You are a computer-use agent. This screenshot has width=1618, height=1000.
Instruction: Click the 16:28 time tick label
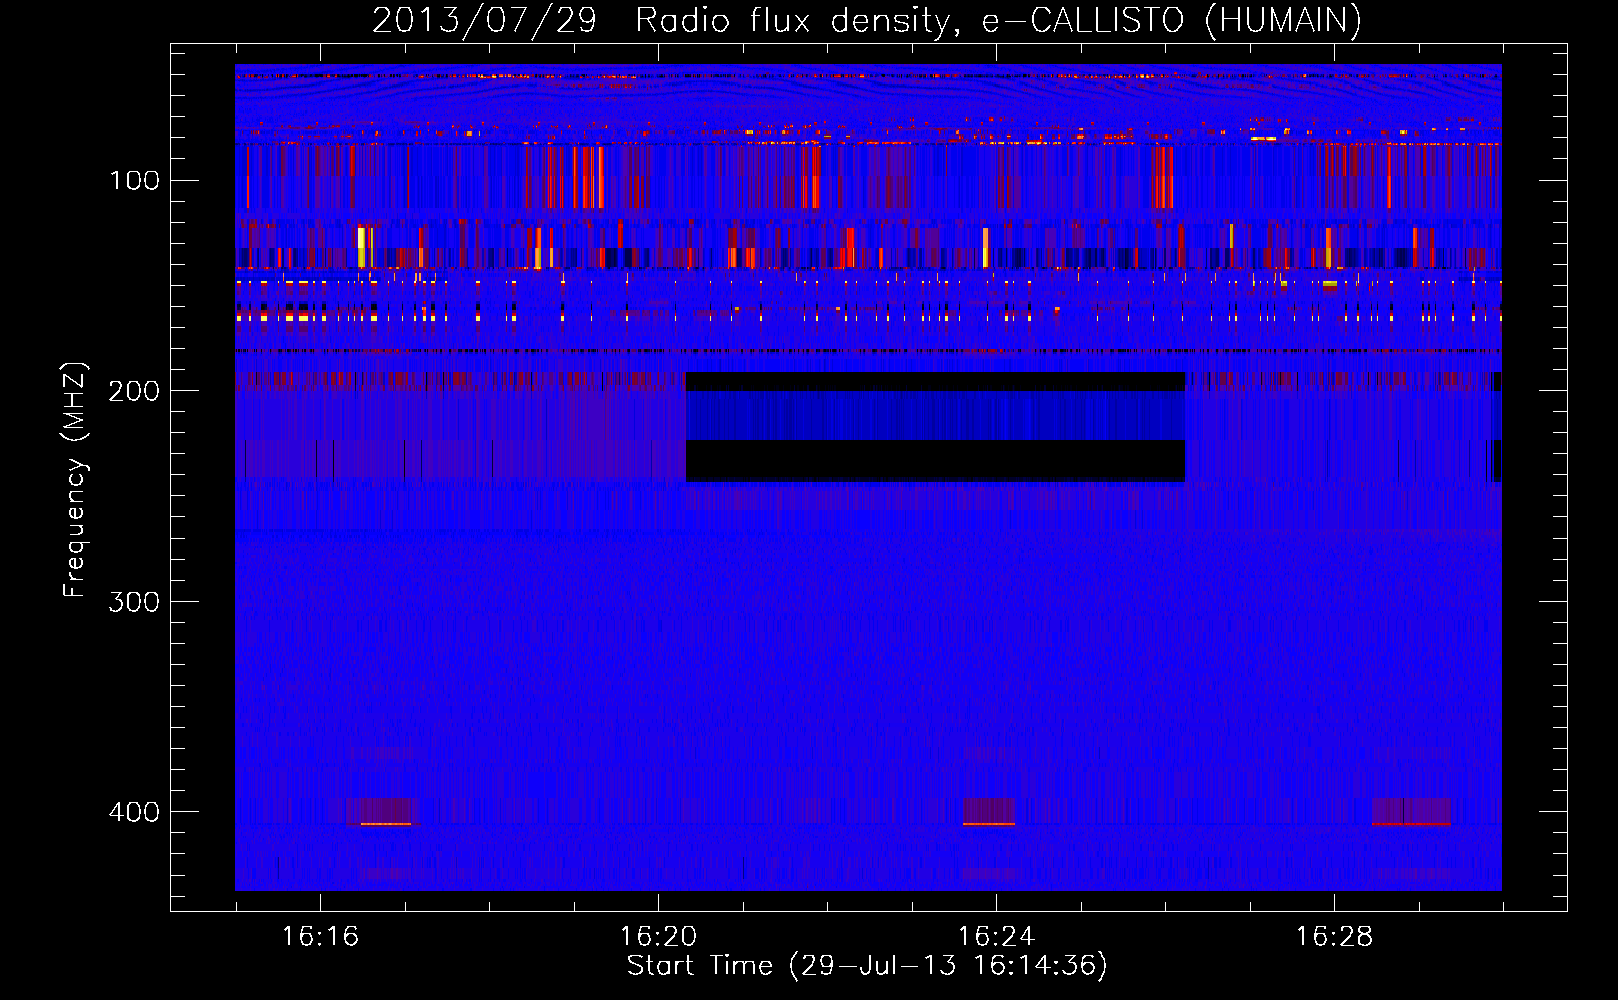1334,937
